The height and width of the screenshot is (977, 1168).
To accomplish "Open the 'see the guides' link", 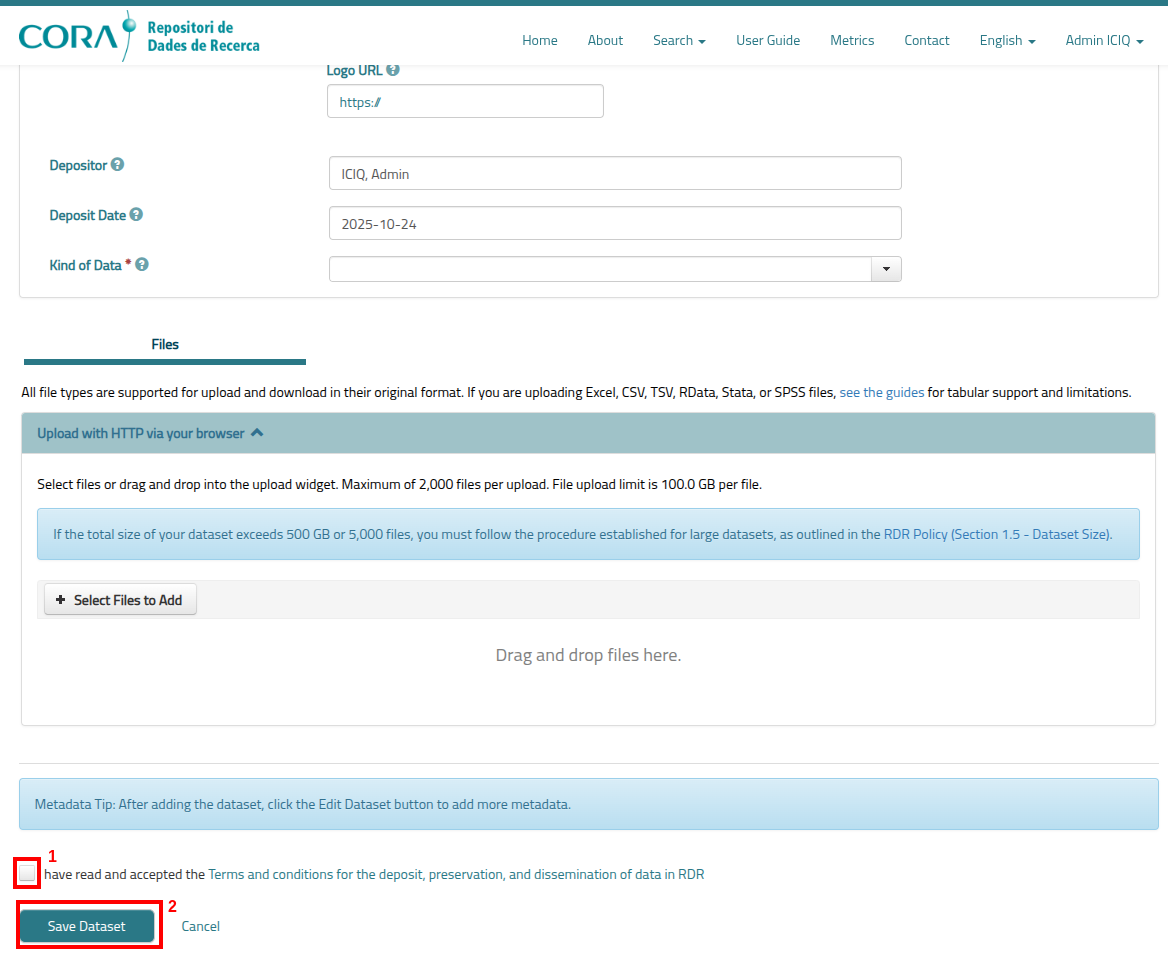I will (881, 392).
